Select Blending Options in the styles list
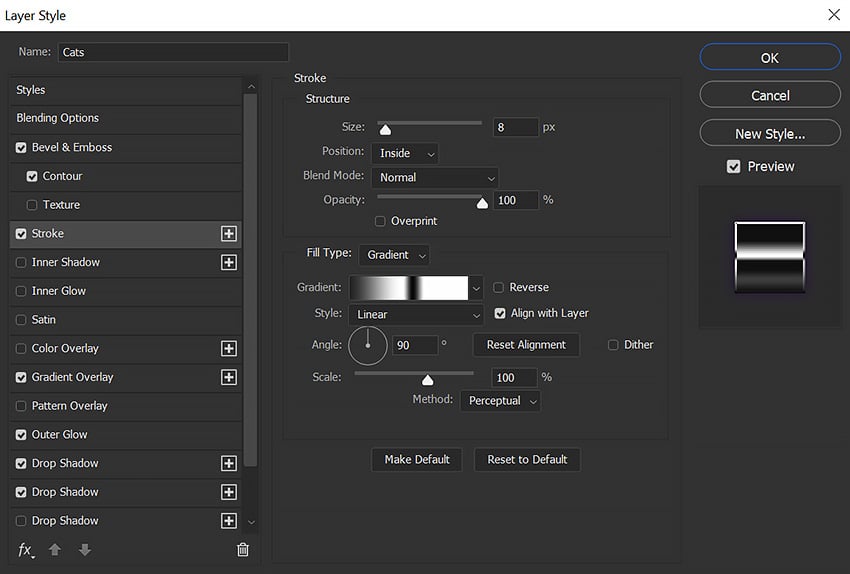Viewport: 850px width, 574px height. click(x=58, y=118)
